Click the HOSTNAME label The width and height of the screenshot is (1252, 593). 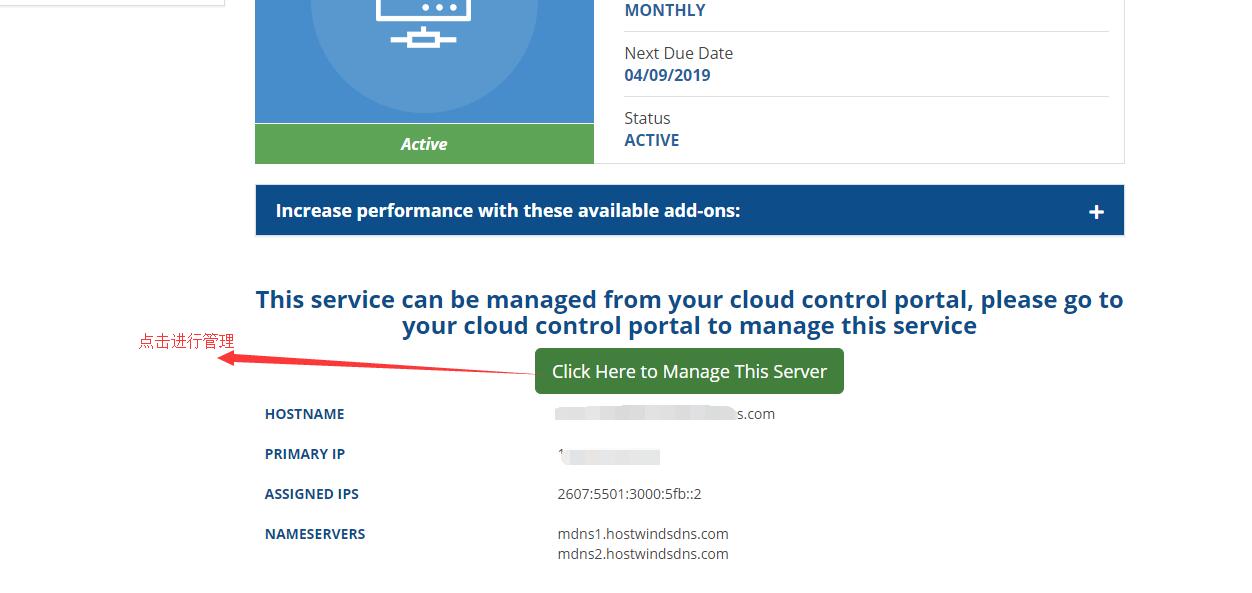point(304,414)
